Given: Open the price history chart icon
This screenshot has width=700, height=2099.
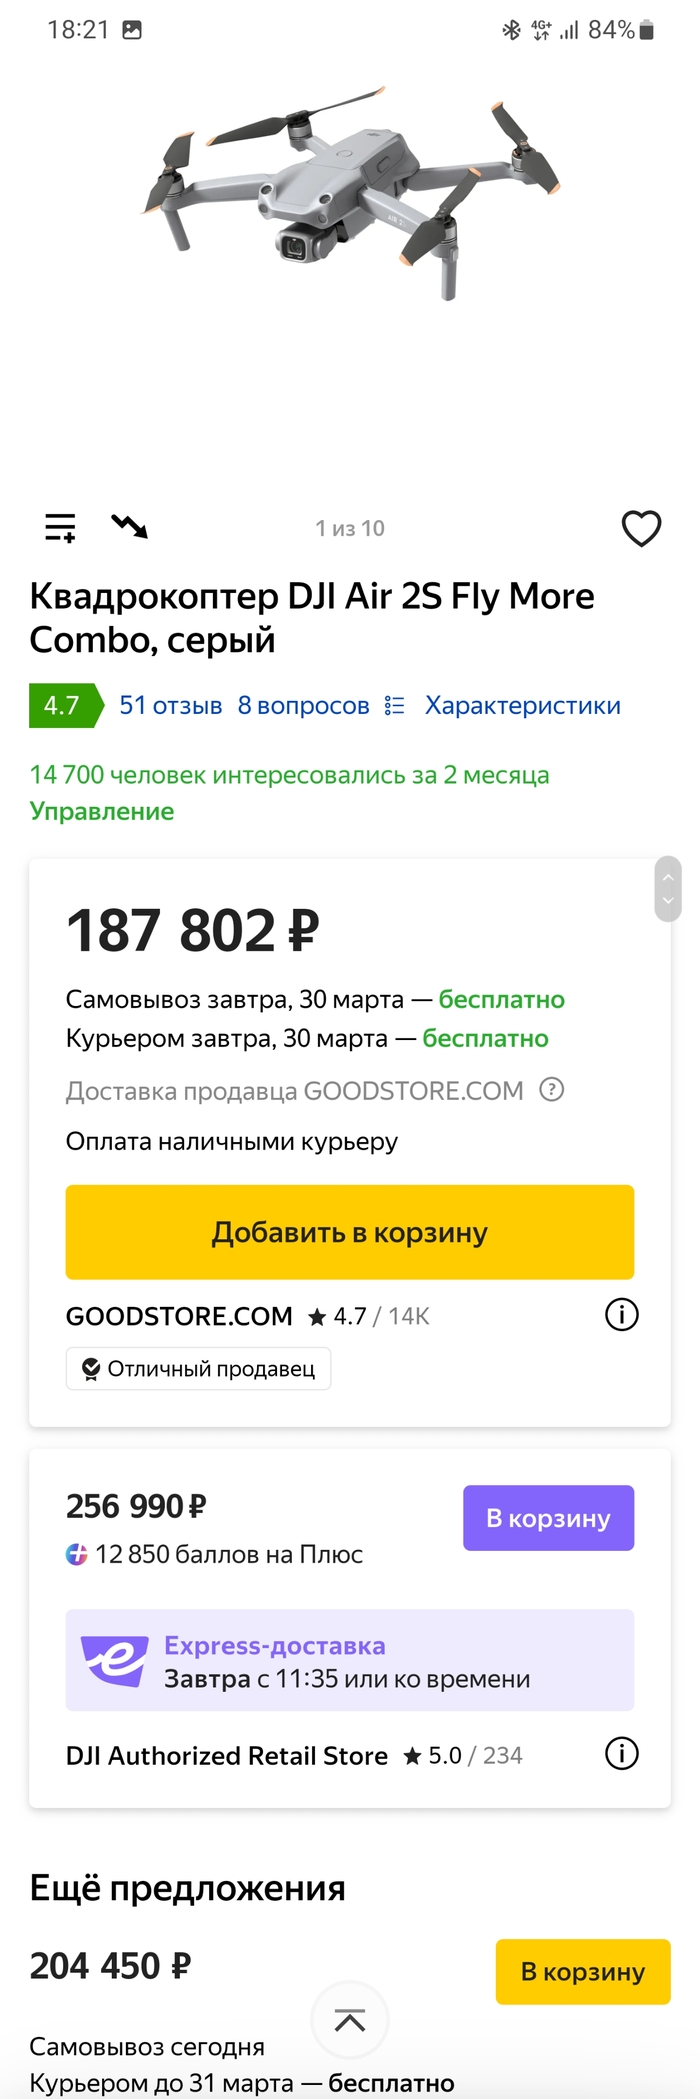Looking at the screenshot, I should [129, 526].
